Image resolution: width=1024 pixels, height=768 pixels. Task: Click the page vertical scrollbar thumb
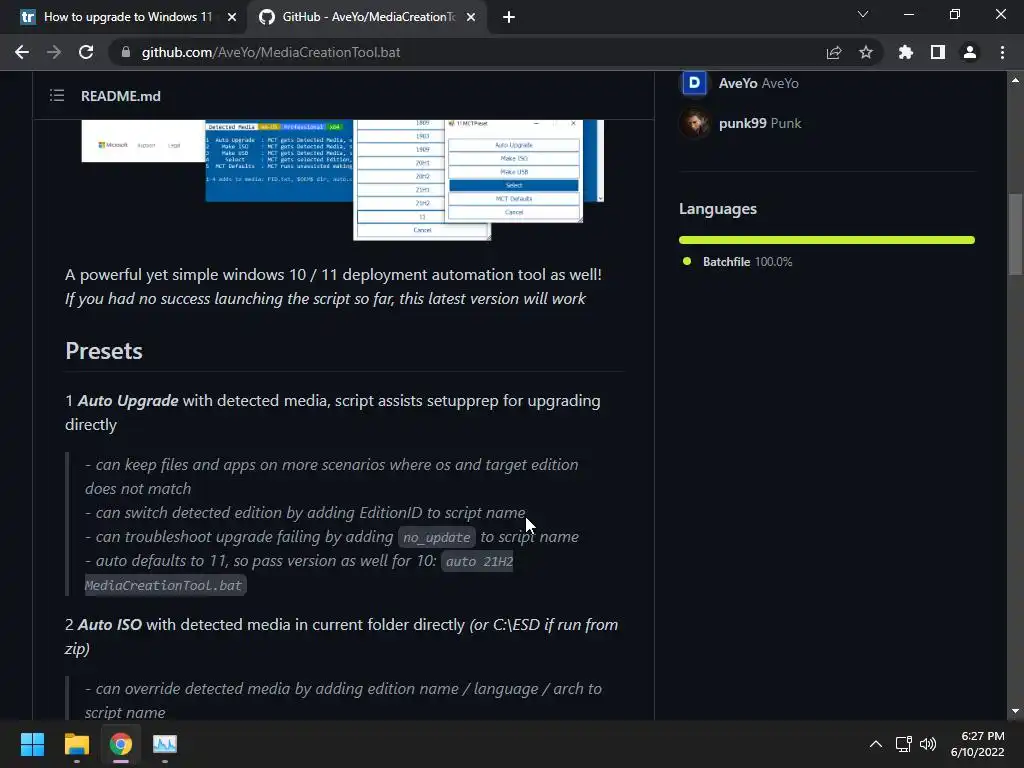pos(1015,234)
